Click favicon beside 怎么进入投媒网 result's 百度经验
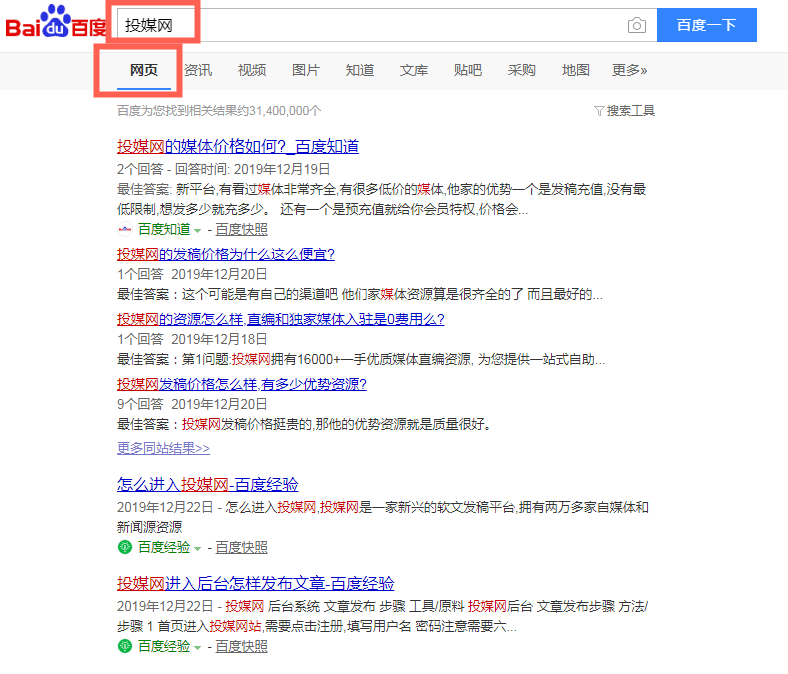Viewport: 788px width, 674px height. 125,547
